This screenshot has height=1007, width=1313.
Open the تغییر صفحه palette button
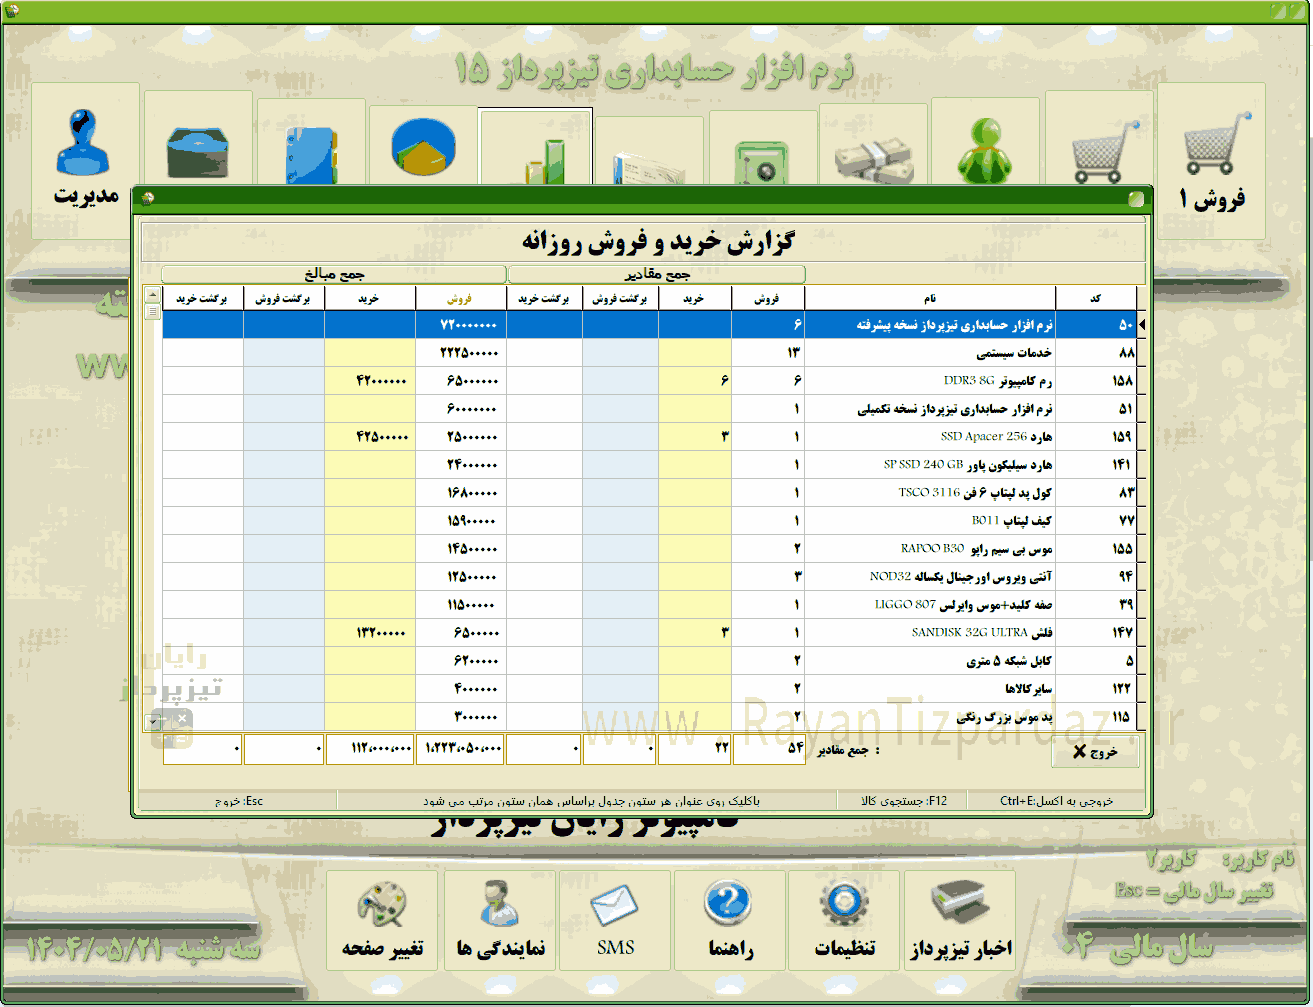click(x=382, y=920)
